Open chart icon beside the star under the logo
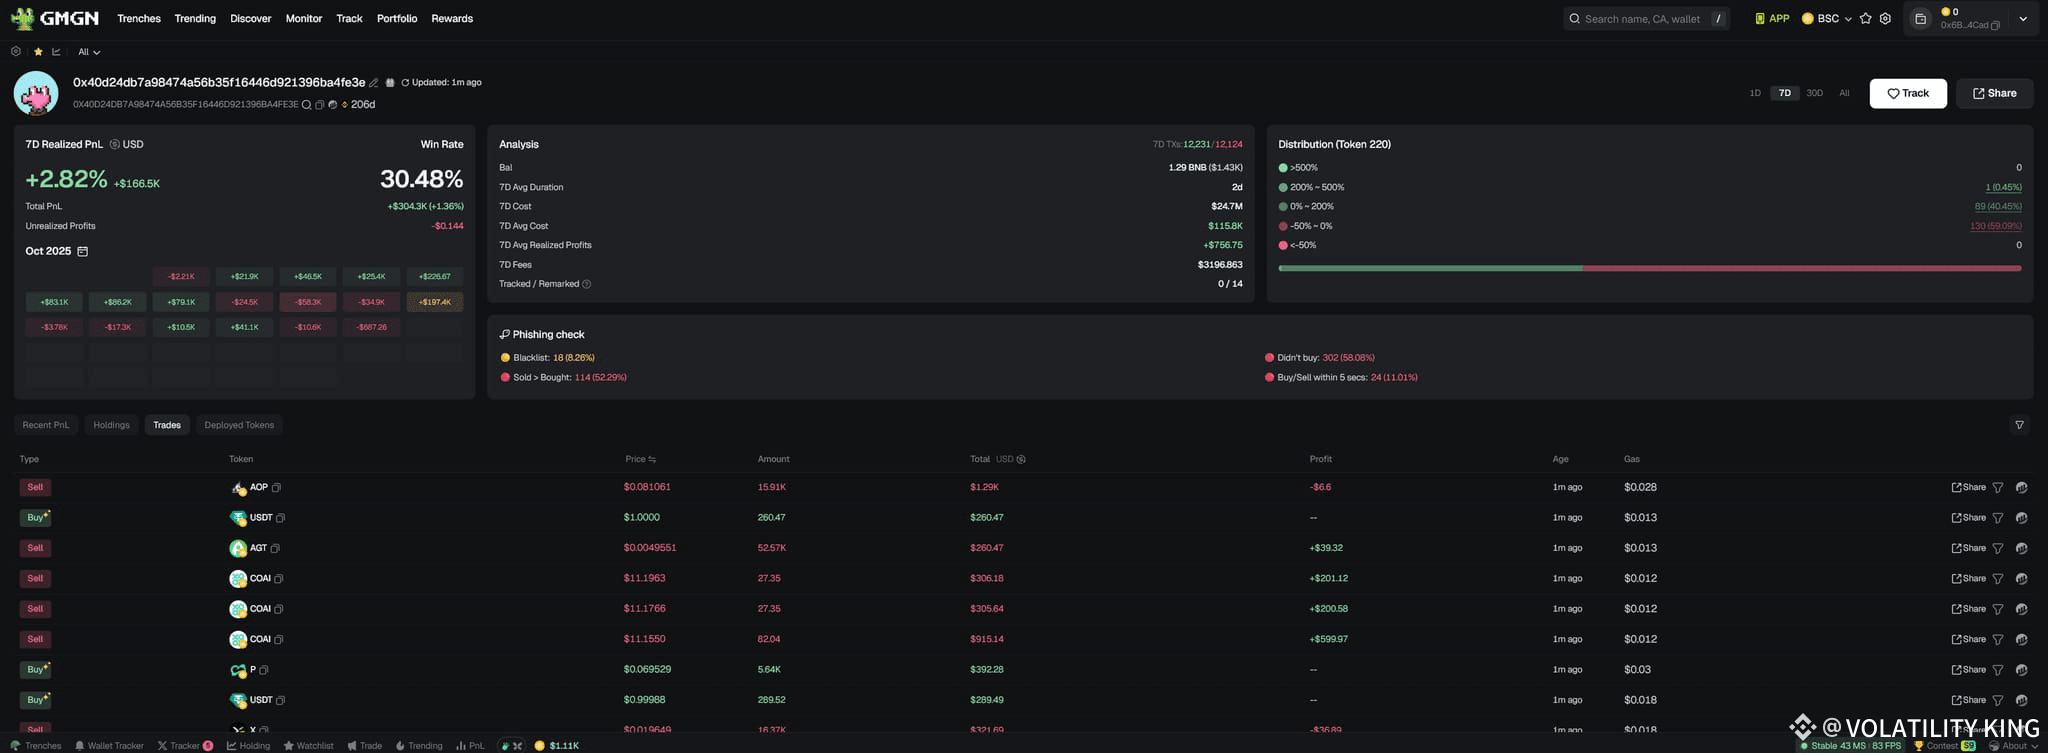The height and width of the screenshot is (753, 2048). pos(56,51)
